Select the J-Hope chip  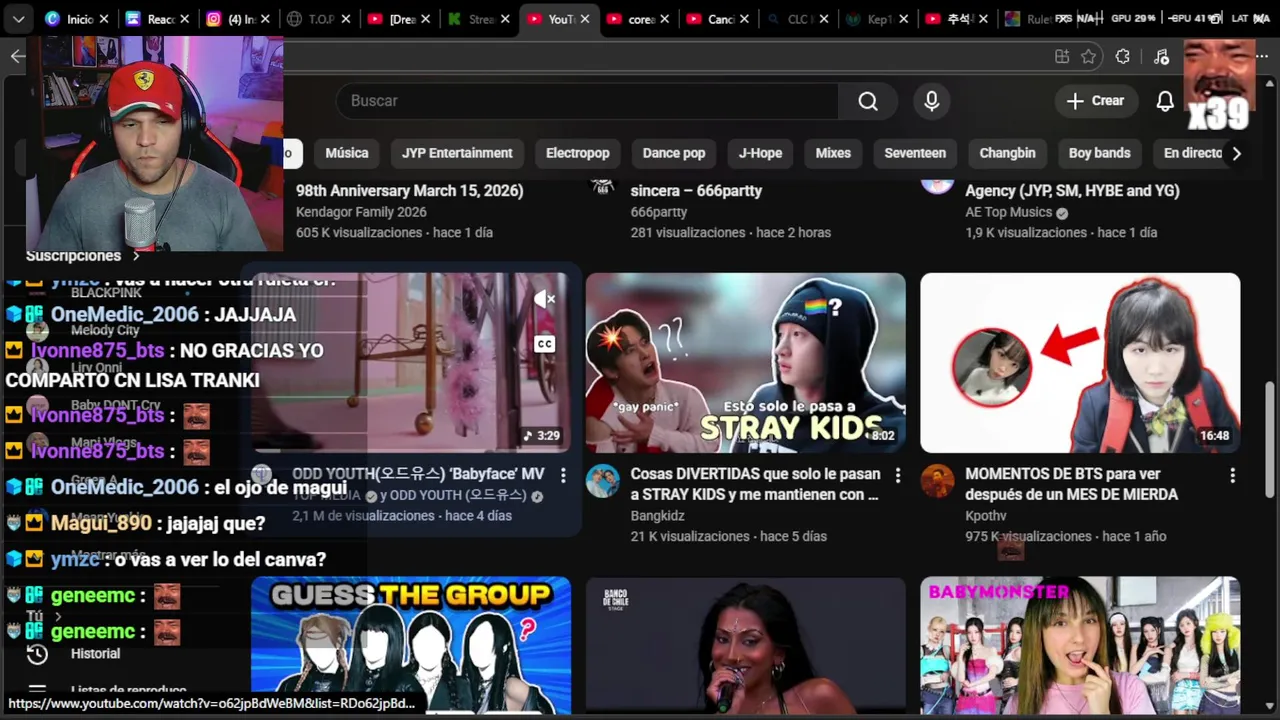[760, 153]
